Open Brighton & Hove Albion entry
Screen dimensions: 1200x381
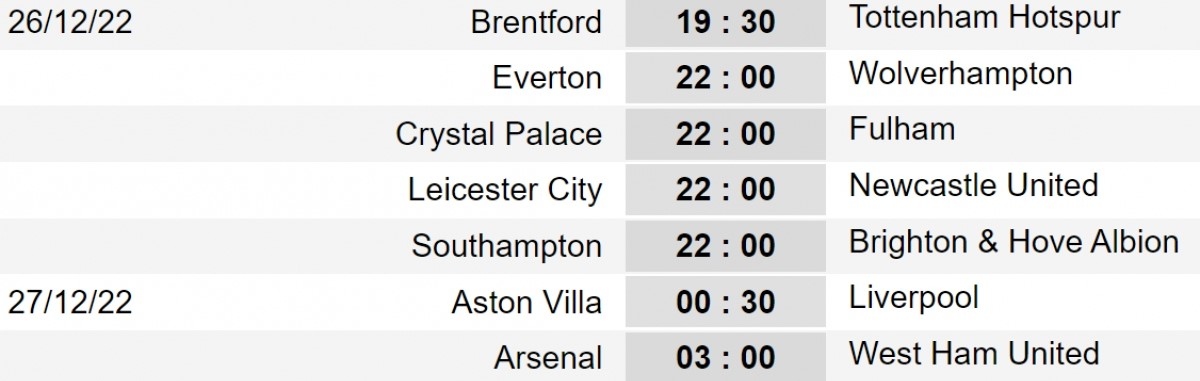(1014, 241)
